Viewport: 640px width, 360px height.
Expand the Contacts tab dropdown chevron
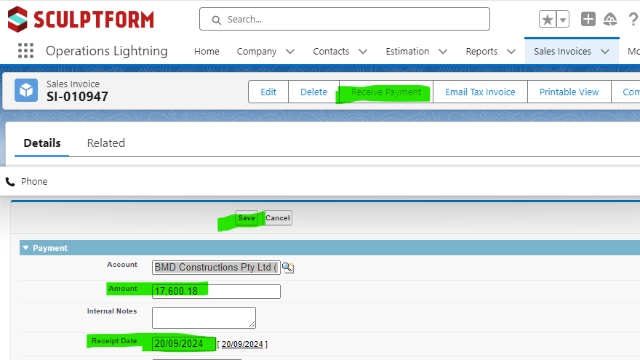point(363,51)
